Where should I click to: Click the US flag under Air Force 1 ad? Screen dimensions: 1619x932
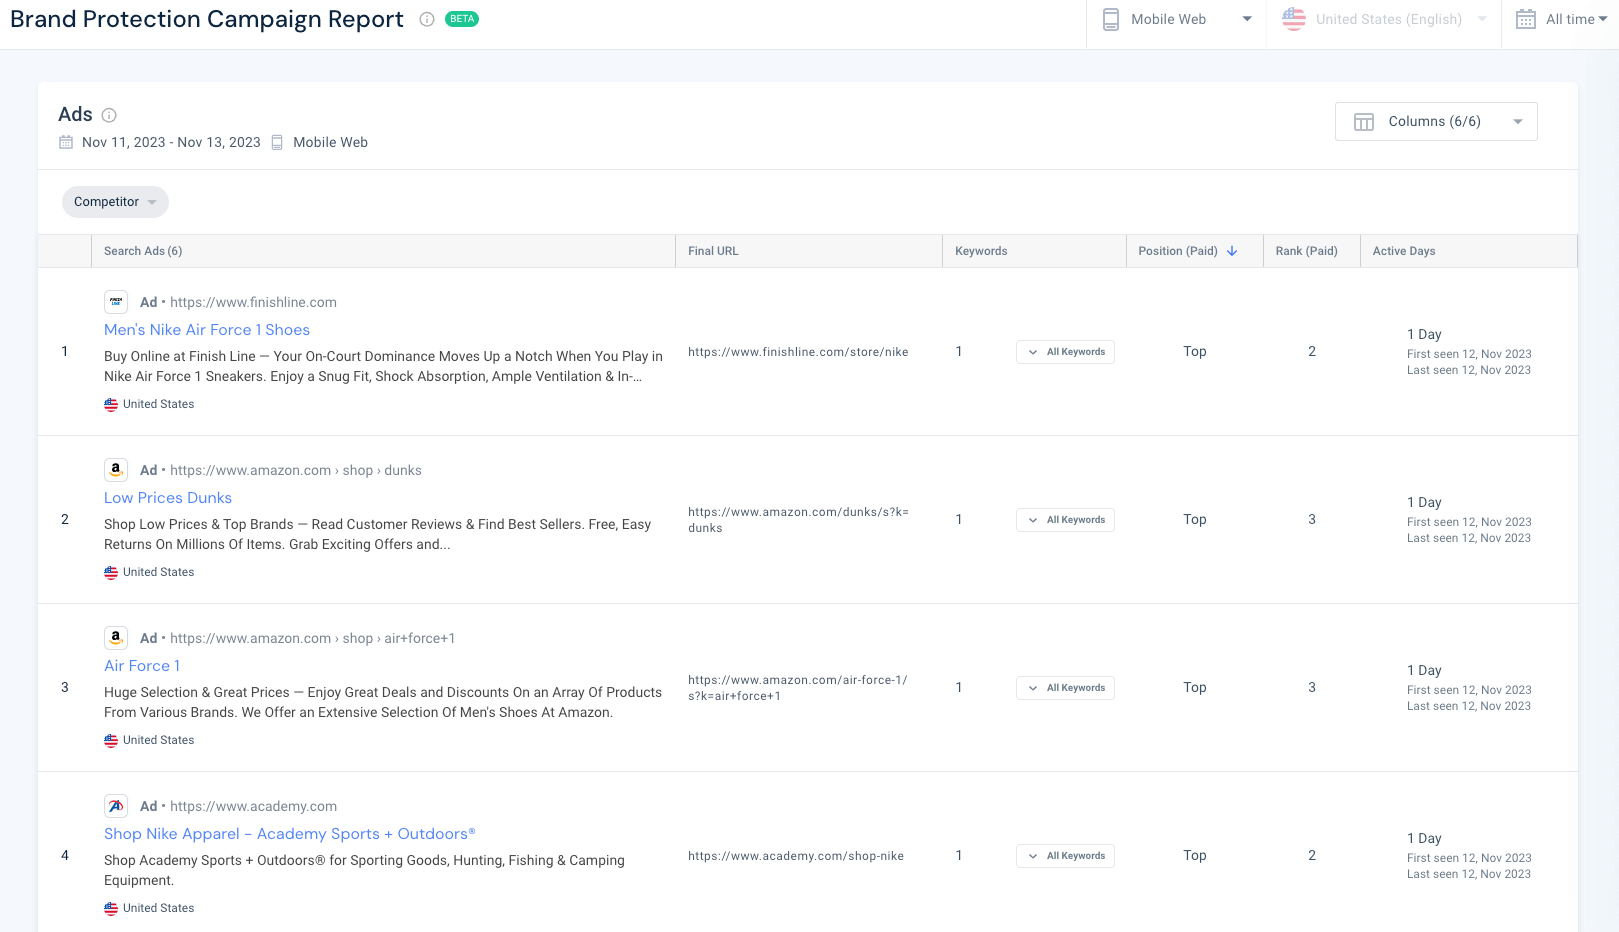pos(111,741)
